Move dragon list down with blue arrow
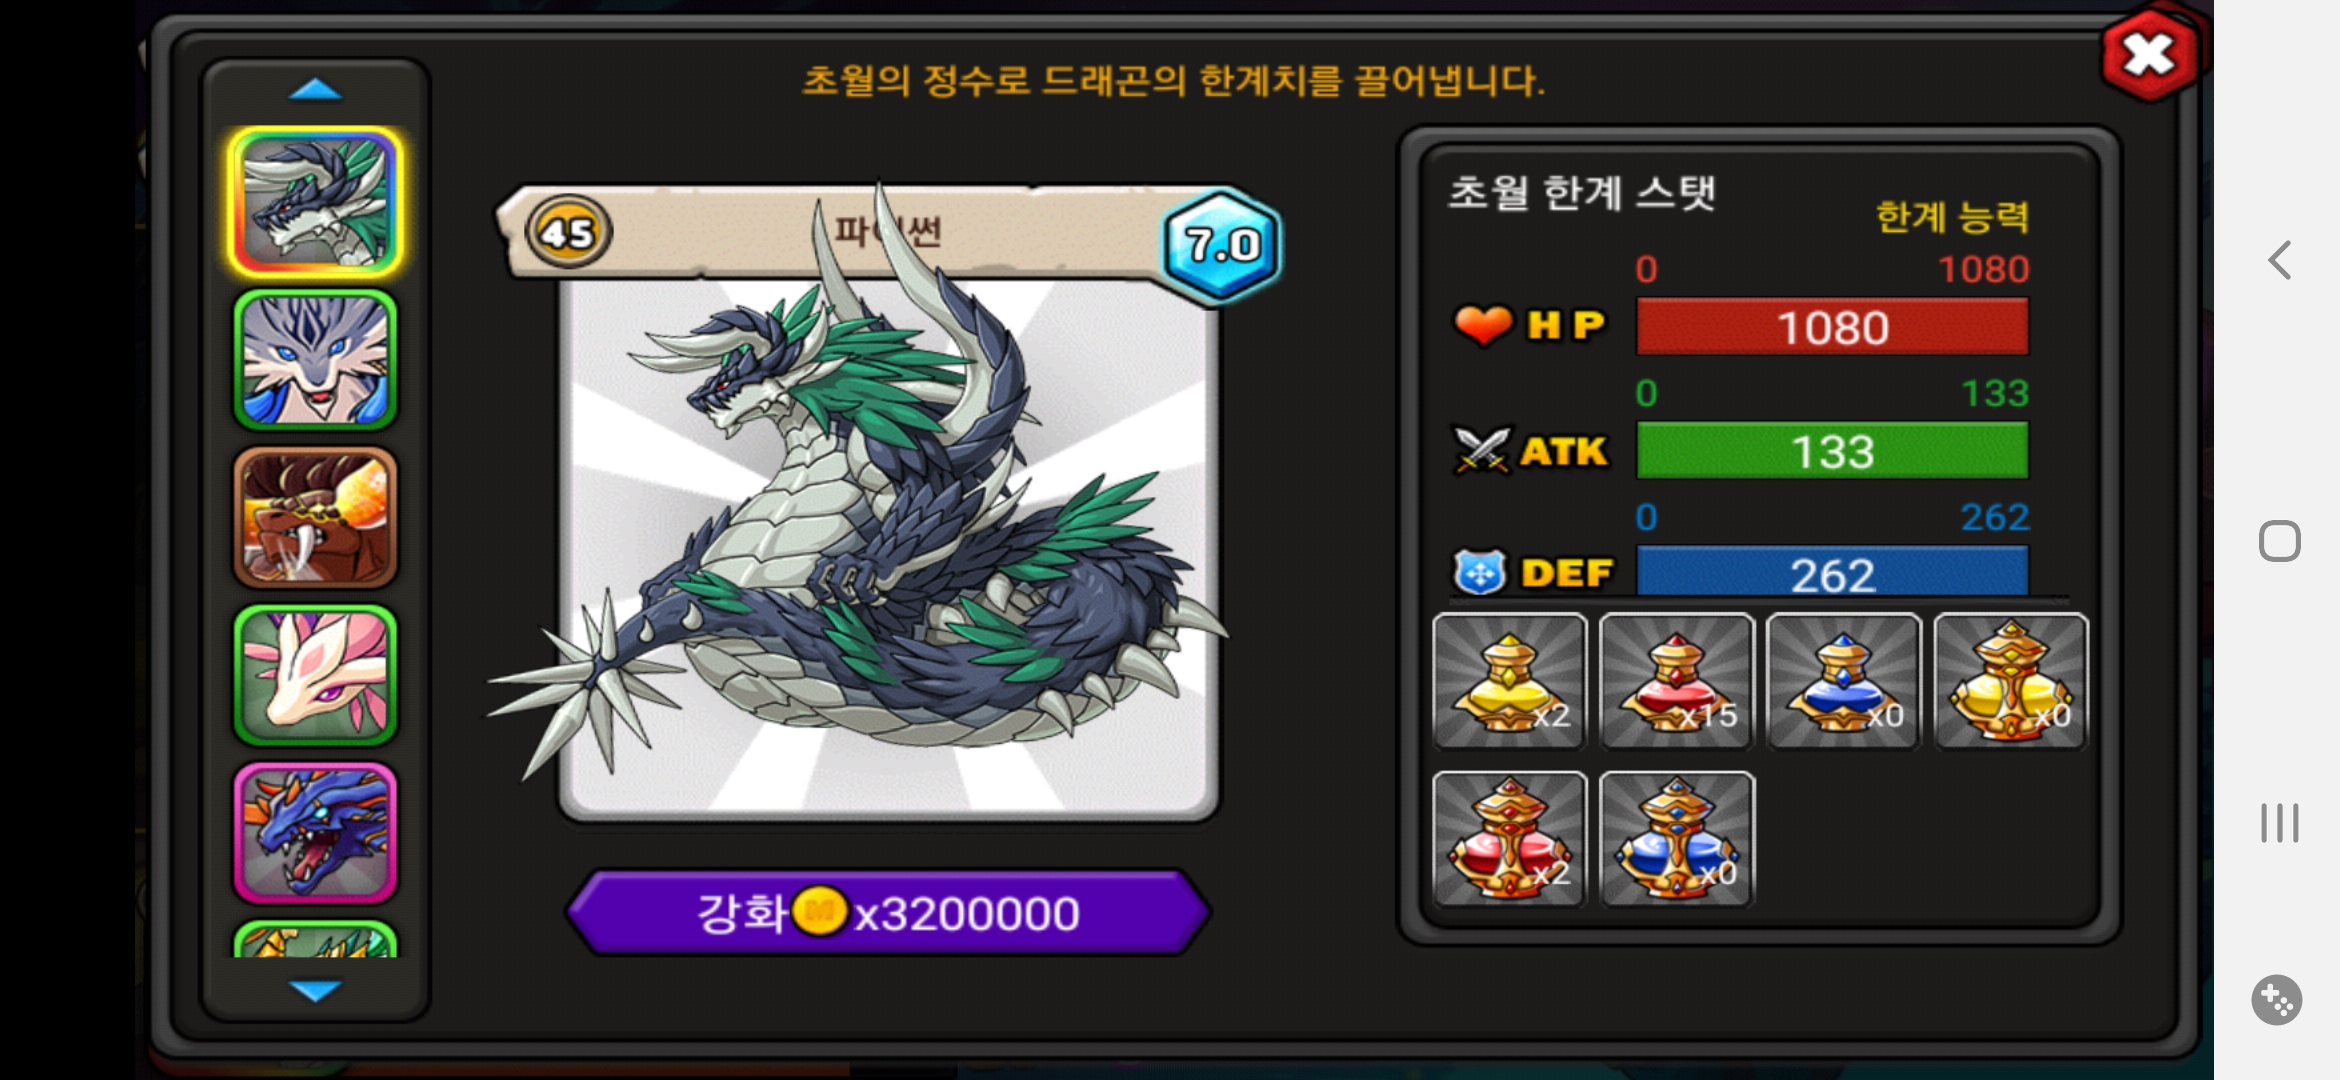The height and width of the screenshot is (1080, 2340). (315, 990)
